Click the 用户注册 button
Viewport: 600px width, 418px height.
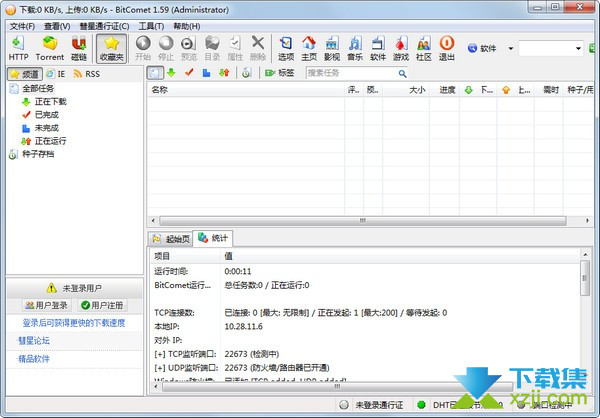point(102,305)
